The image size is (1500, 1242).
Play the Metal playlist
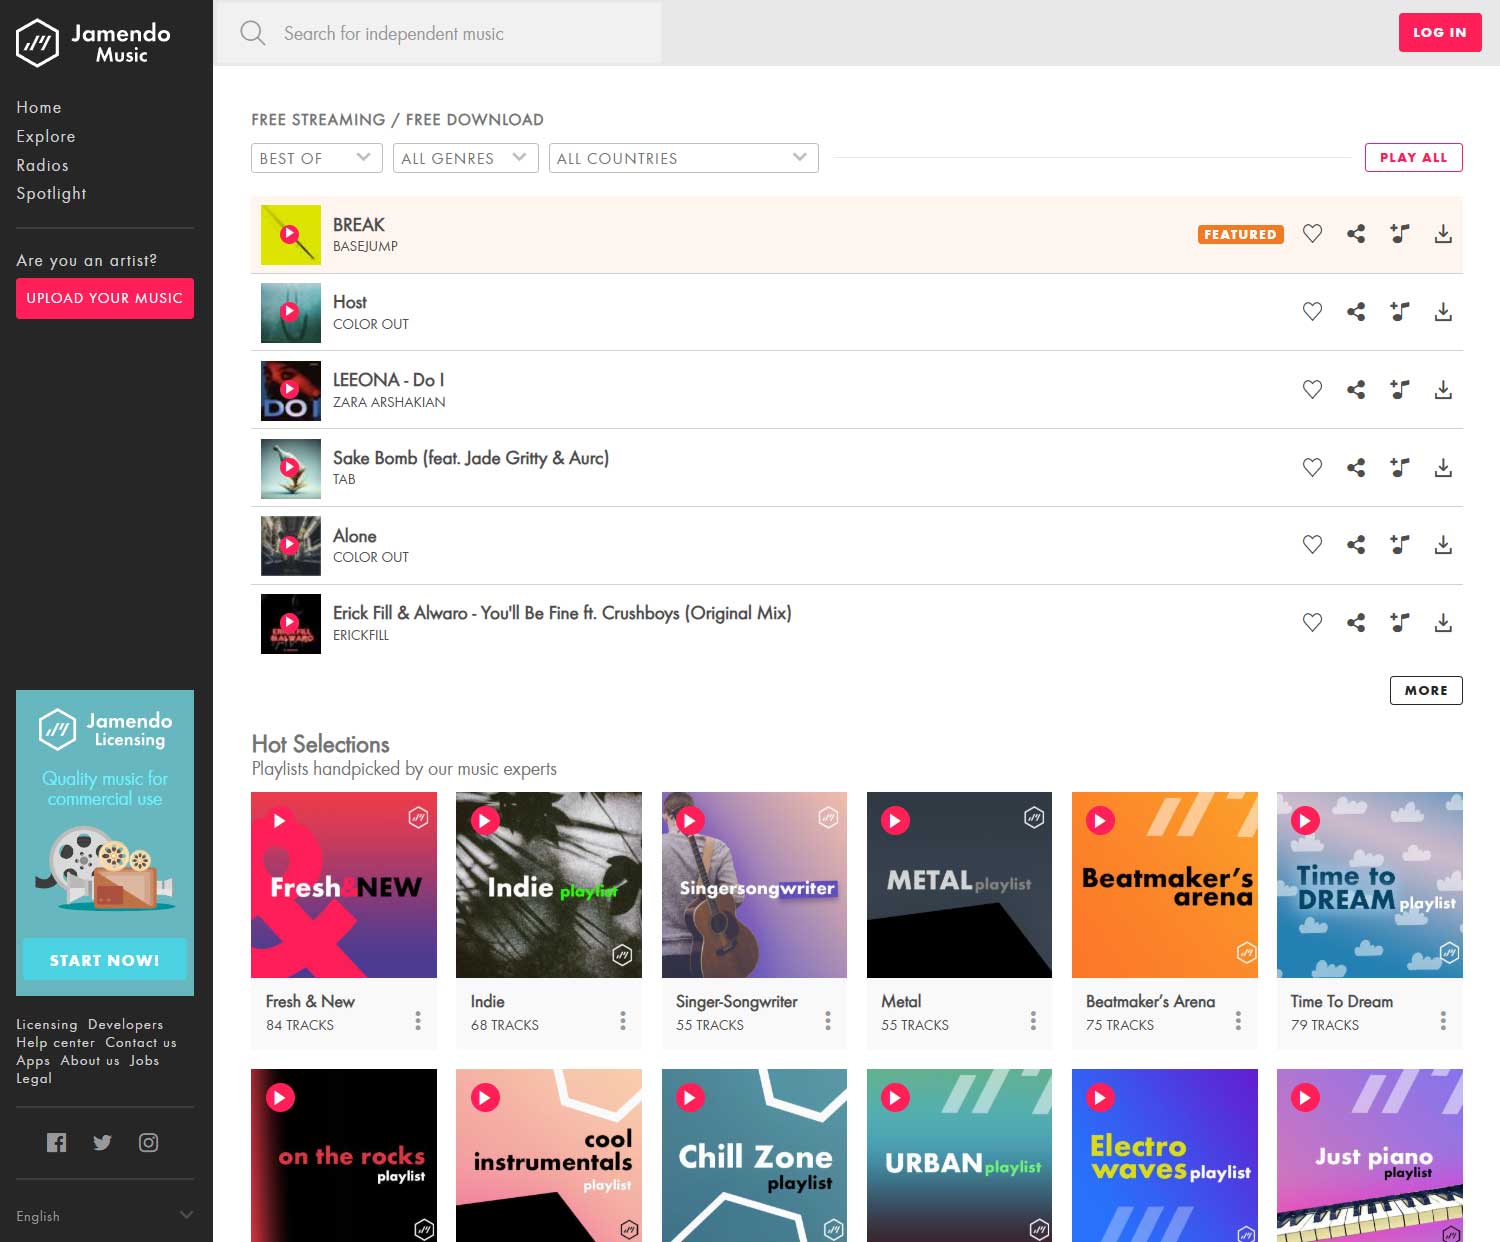tap(895, 820)
